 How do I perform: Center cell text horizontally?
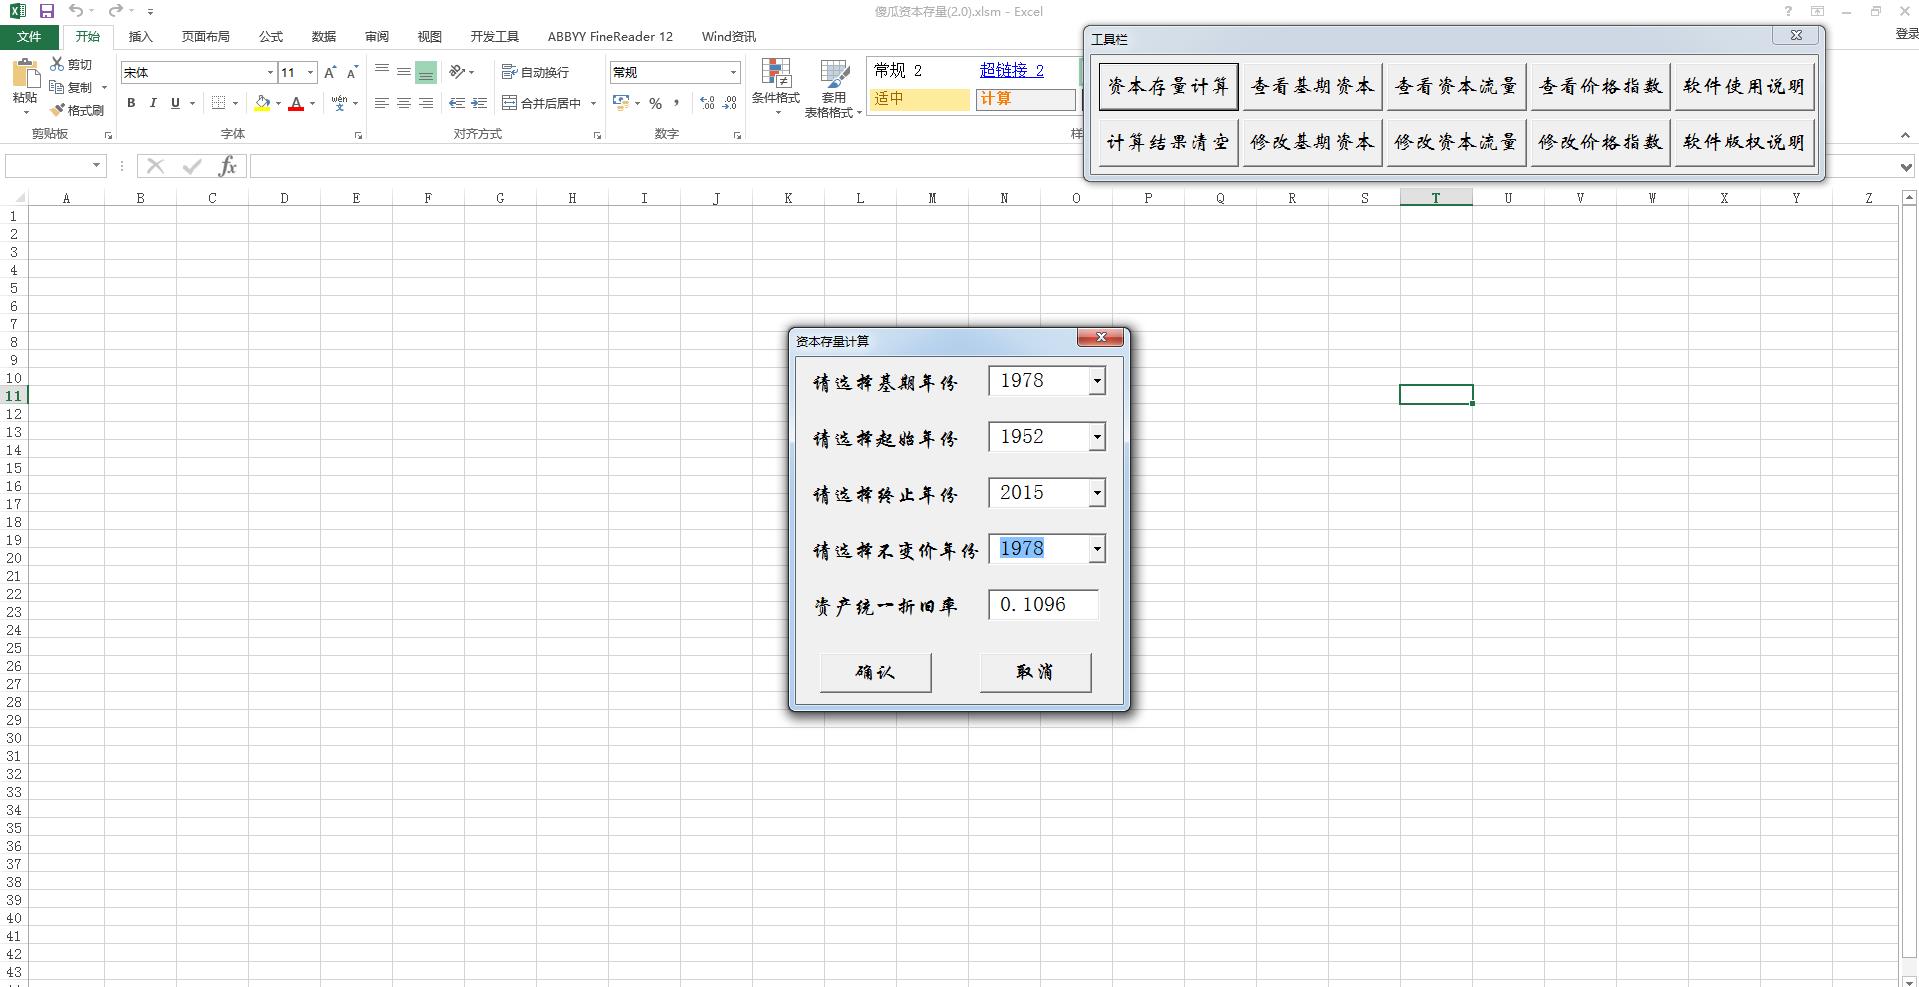[x=404, y=103]
